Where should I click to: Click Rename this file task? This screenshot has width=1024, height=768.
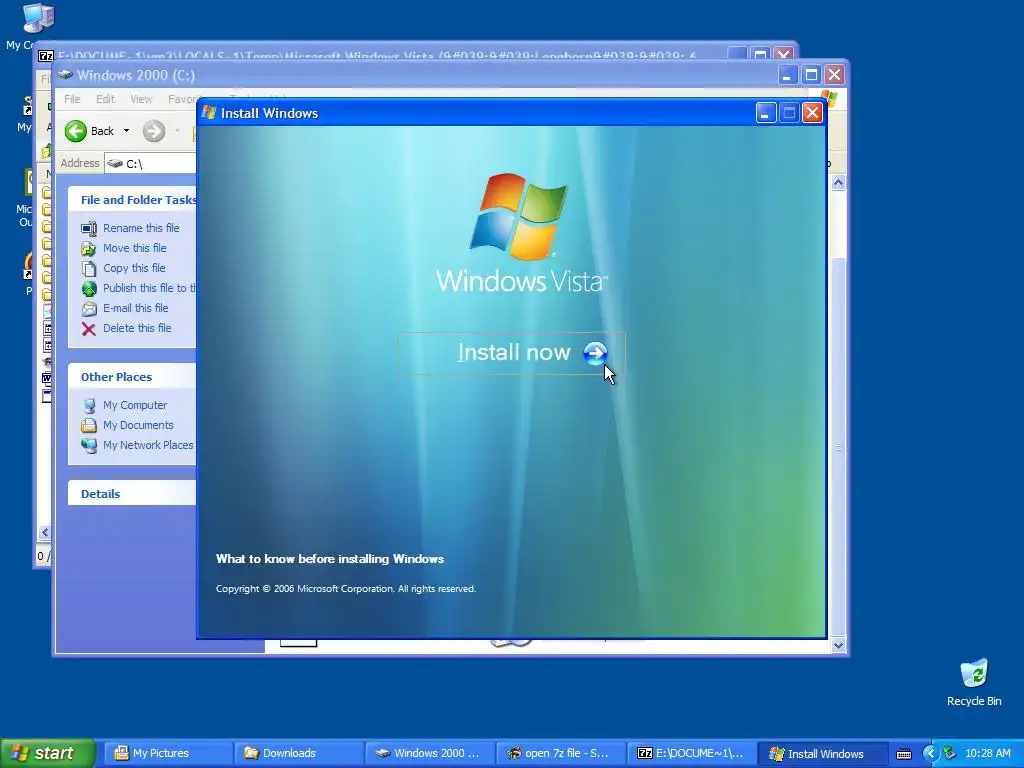141,228
